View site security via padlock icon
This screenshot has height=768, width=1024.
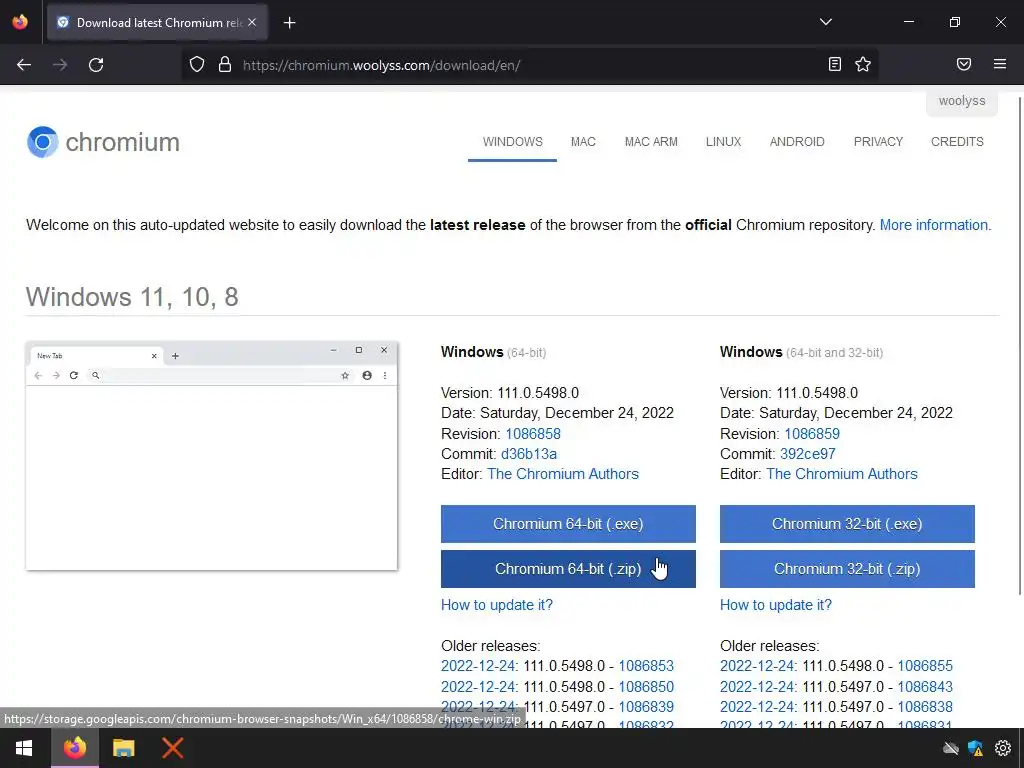pyautogui.click(x=225, y=65)
